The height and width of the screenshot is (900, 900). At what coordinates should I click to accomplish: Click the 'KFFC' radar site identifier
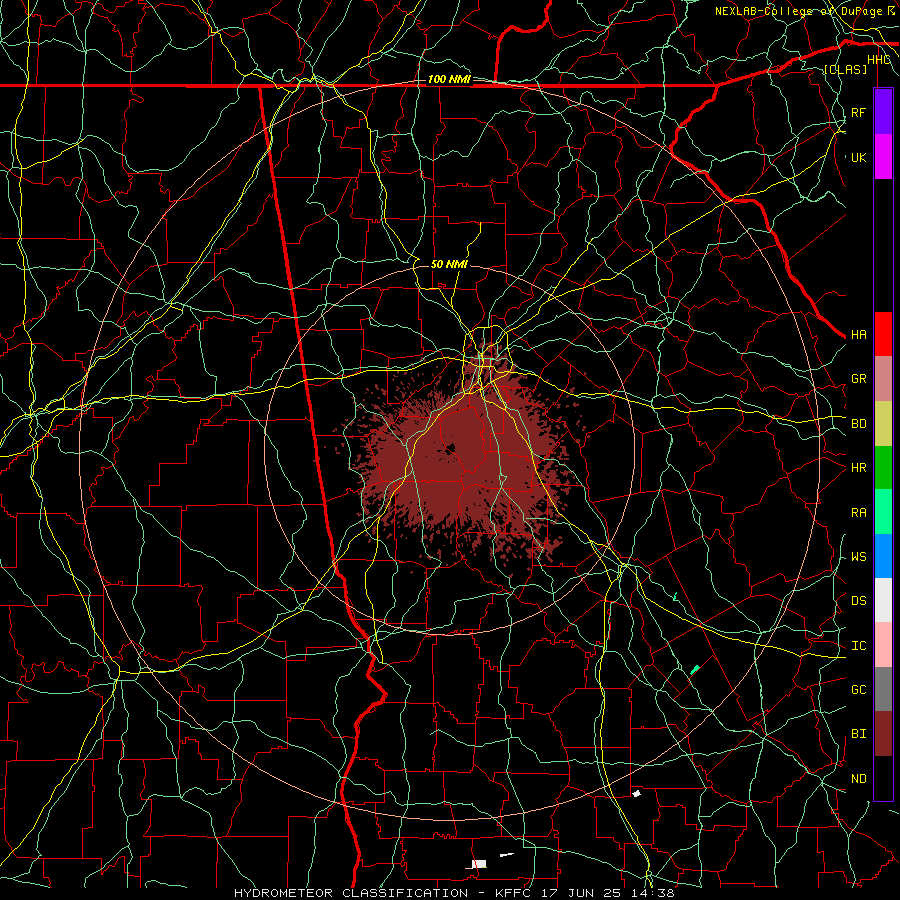515,893
